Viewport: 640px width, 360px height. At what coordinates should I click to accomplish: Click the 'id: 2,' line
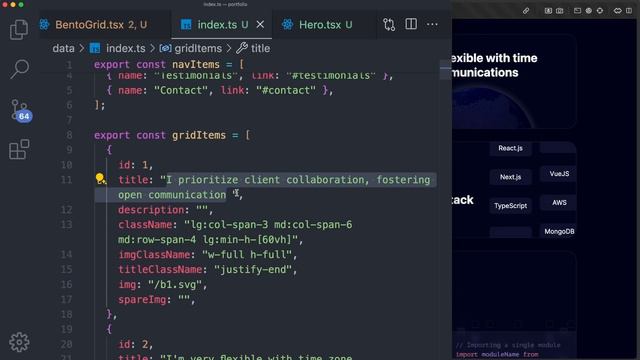coord(135,344)
